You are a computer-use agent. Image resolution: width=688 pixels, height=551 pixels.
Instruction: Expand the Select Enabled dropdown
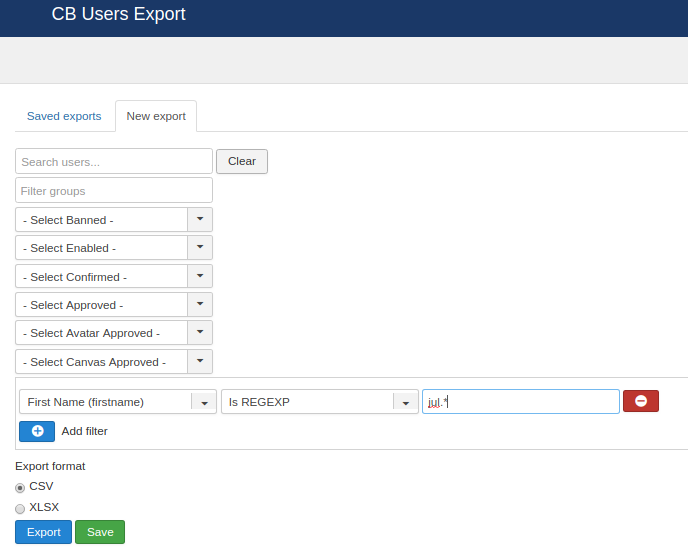(x=114, y=248)
